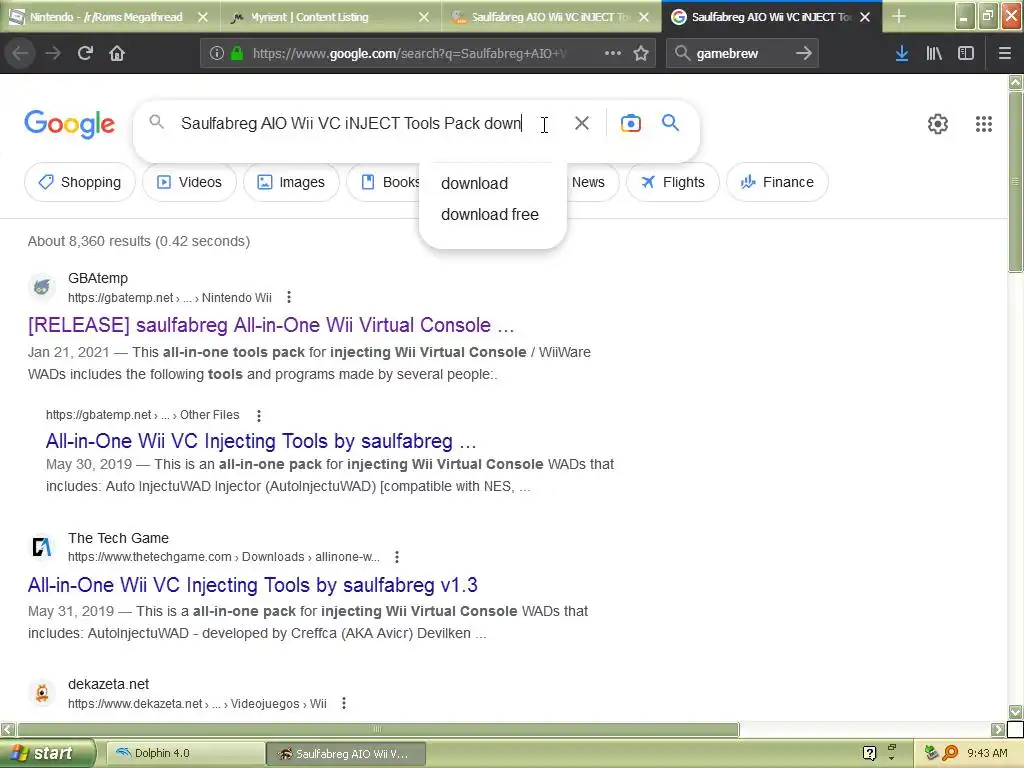Click the vertical scrollbar thumb
The width and height of the screenshot is (1024, 768).
click(x=1016, y=182)
